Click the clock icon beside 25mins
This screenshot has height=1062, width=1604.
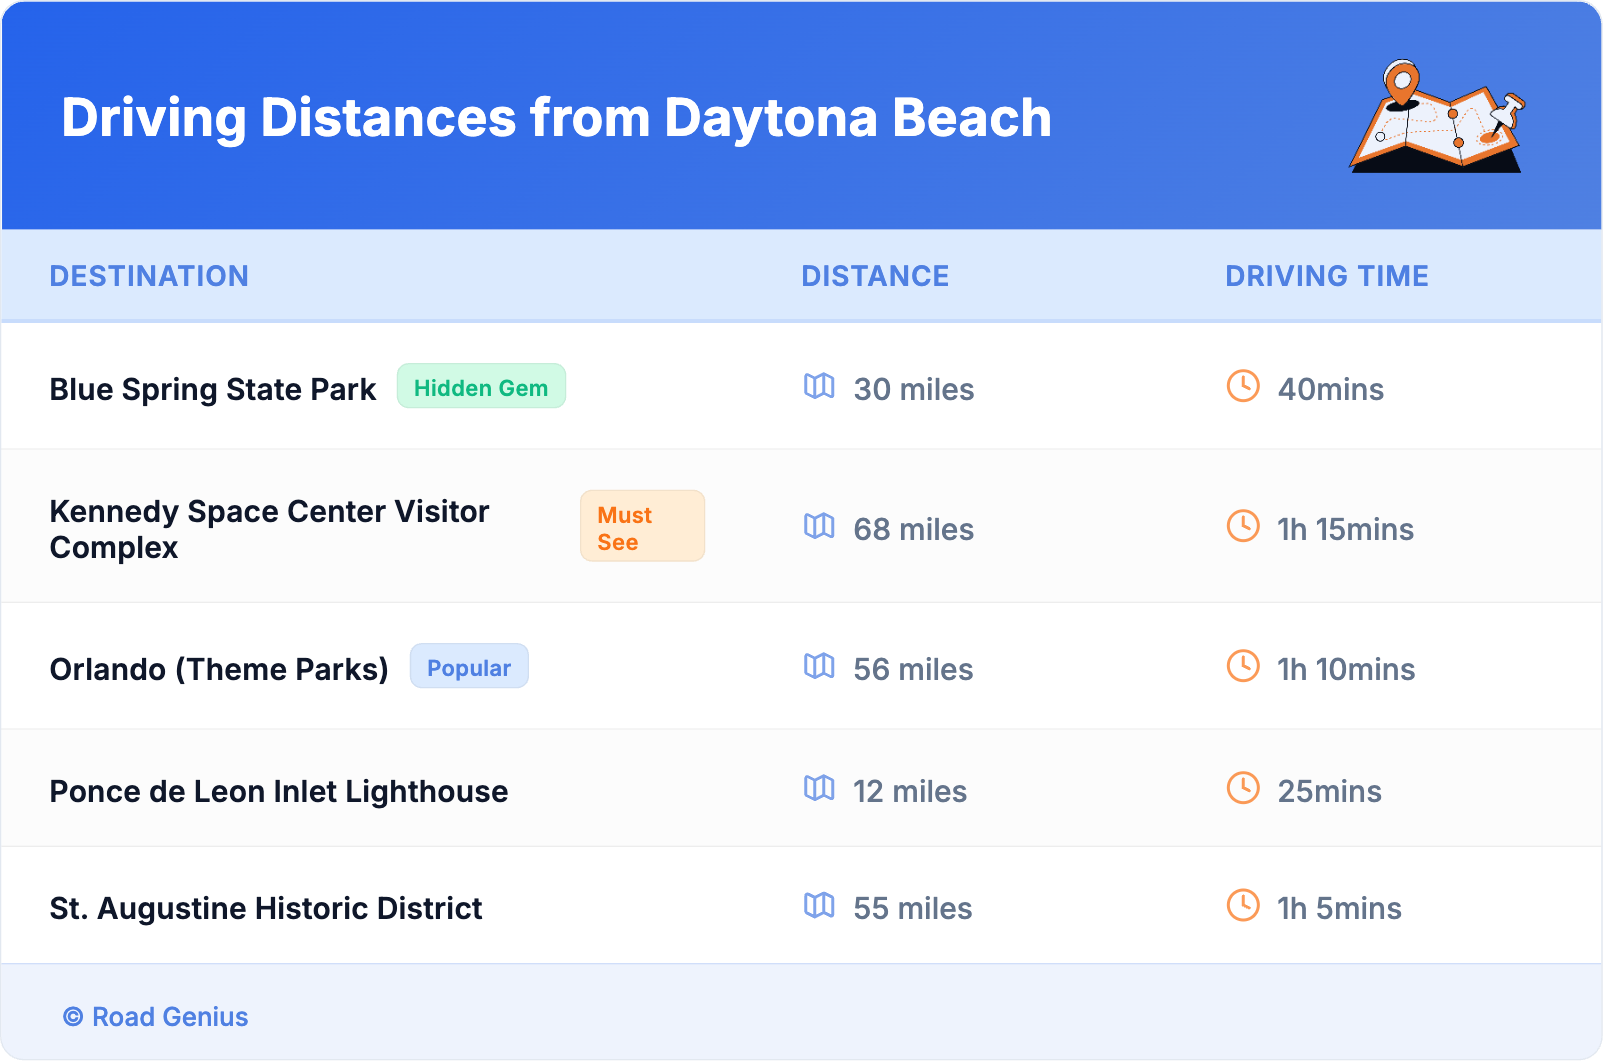(1243, 788)
